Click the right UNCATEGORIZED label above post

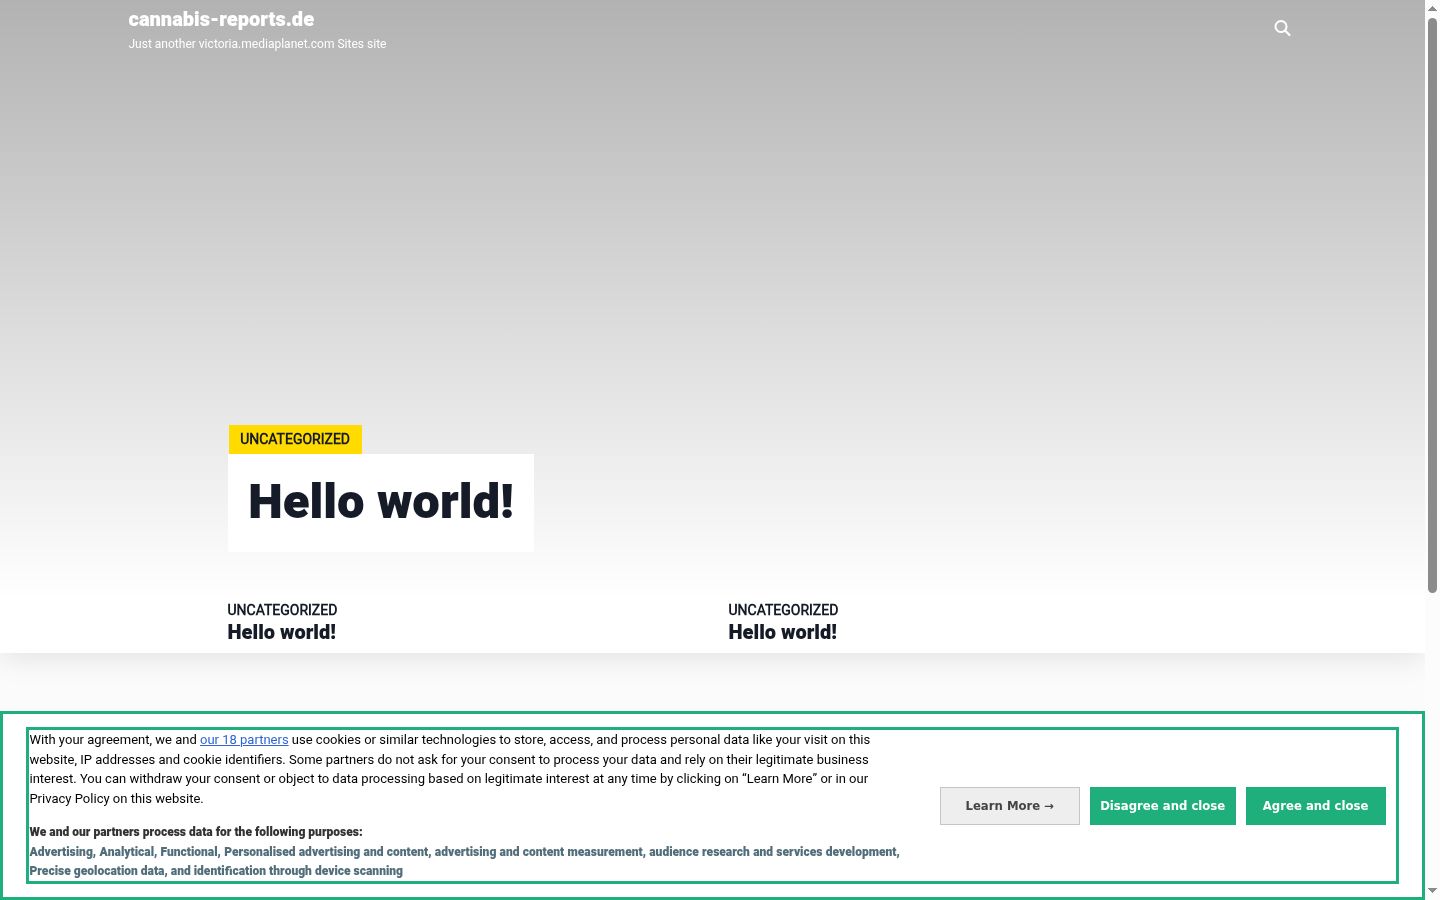[783, 610]
